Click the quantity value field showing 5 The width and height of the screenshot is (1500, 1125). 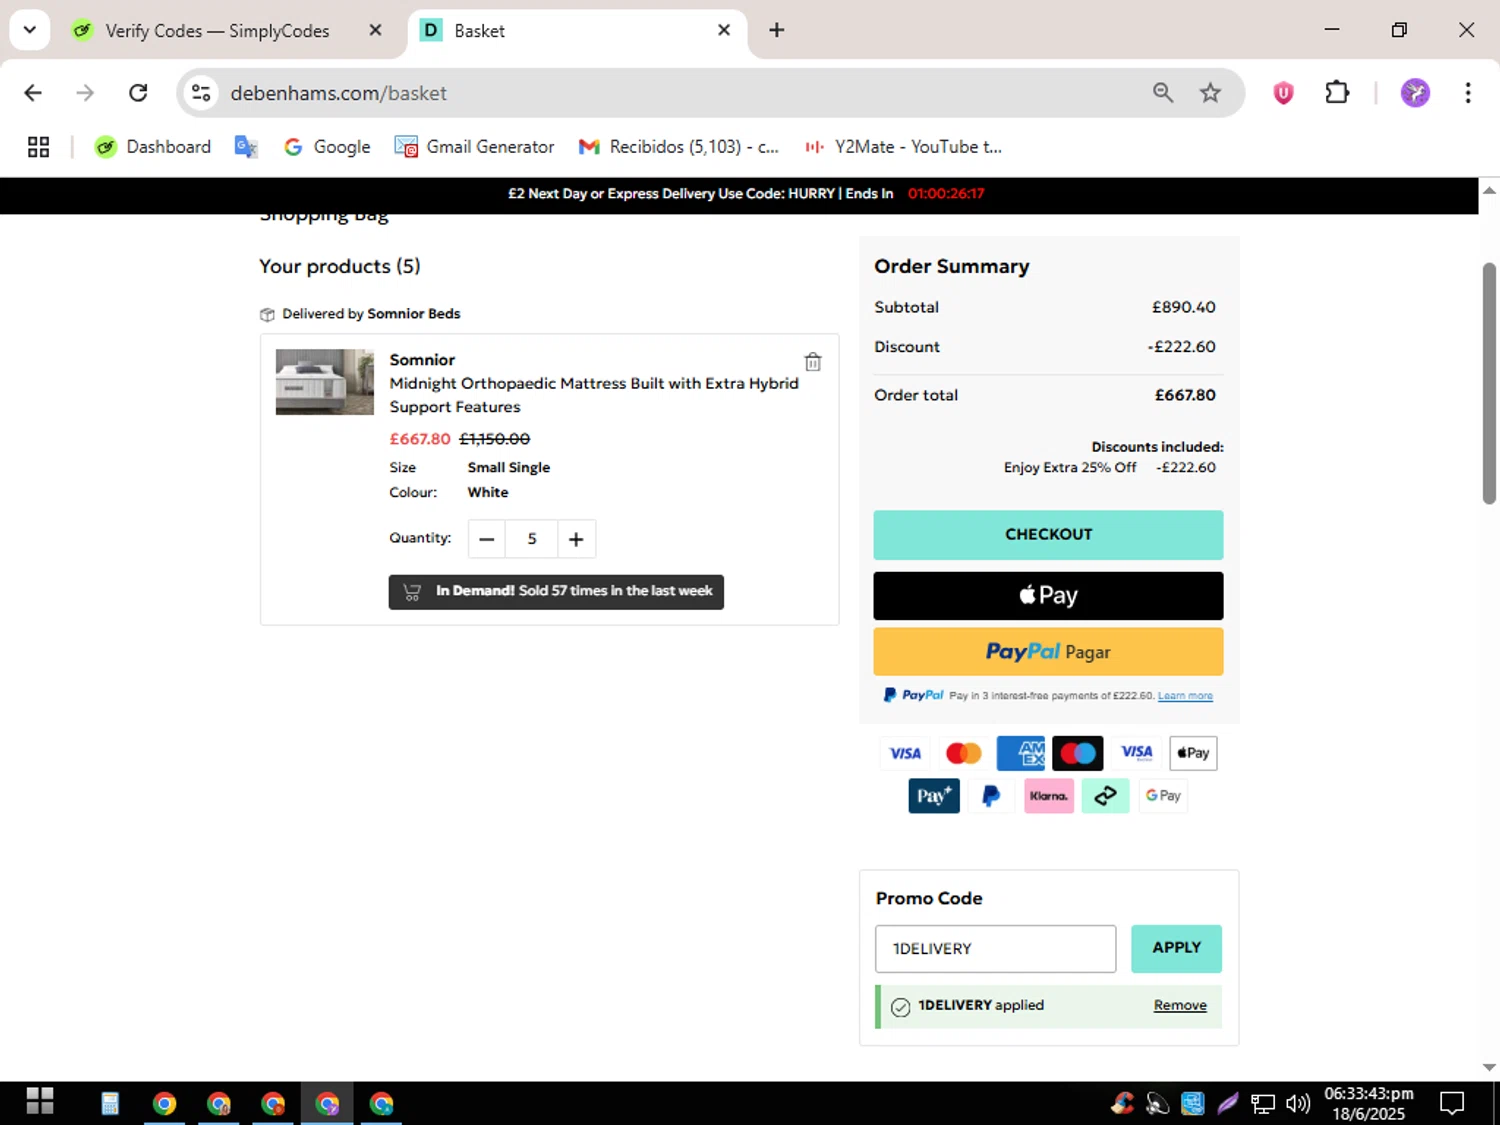[x=532, y=539]
